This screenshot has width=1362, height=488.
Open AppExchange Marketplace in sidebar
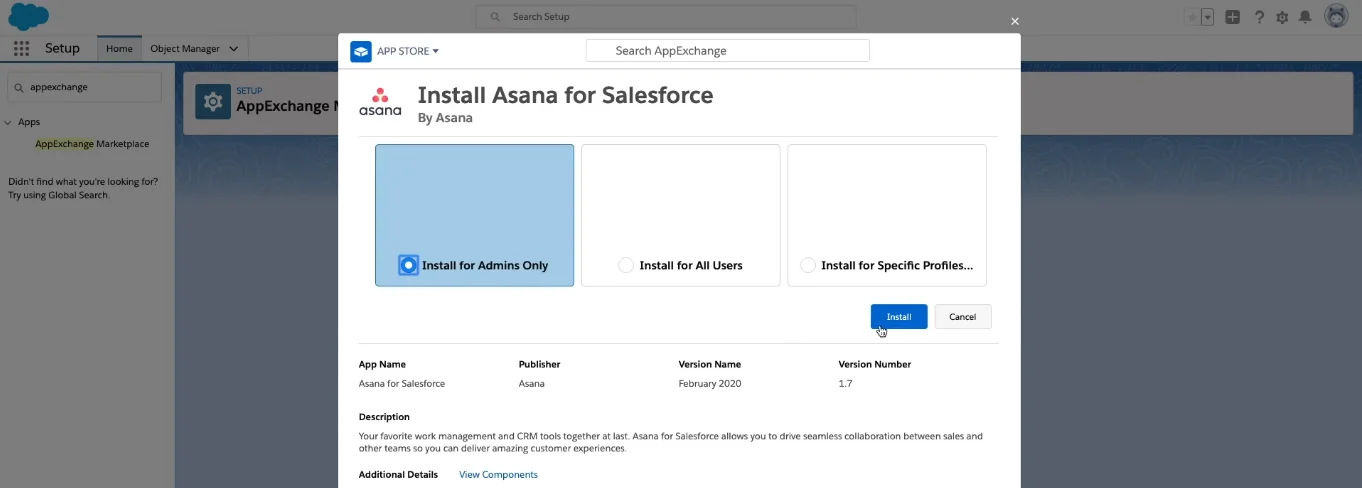[x=92, y=144]
